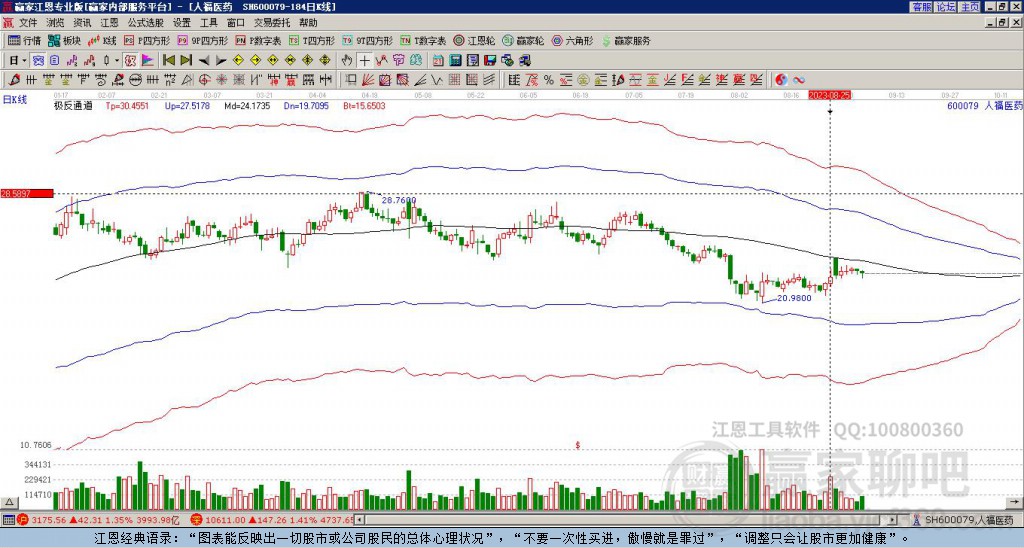Click the horizontal scrollbar right arrow
Image resolution: width=1024 pixels, height=548 pixels.
[893, 520]
